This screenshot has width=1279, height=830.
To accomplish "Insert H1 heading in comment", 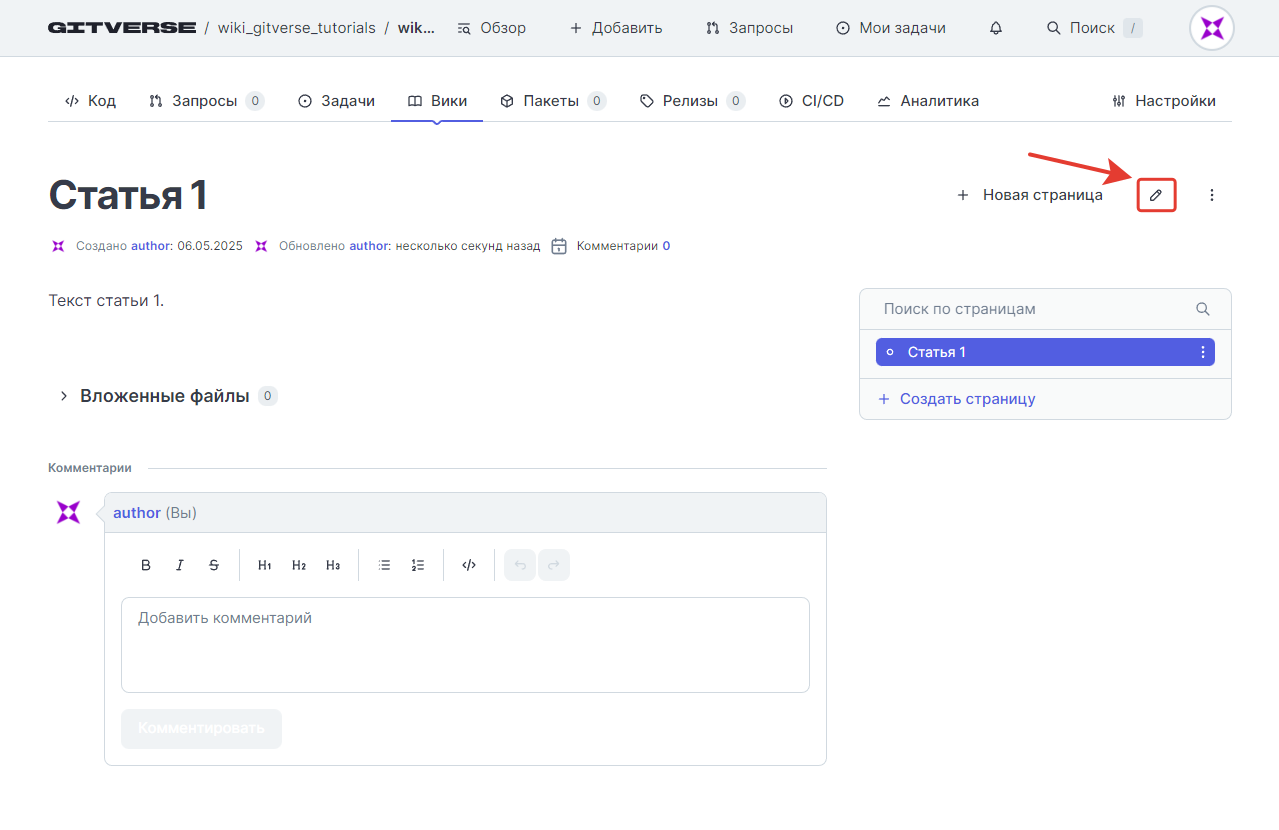I will 265,565.
